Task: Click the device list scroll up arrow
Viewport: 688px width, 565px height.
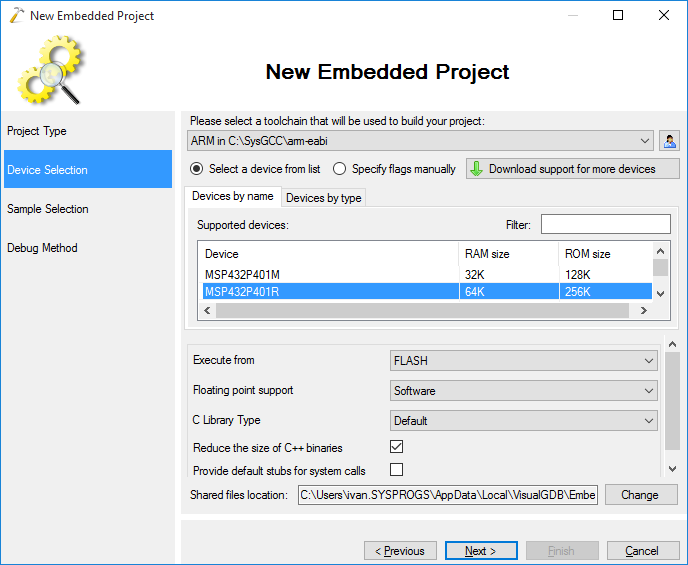Action: coord(661,251)
